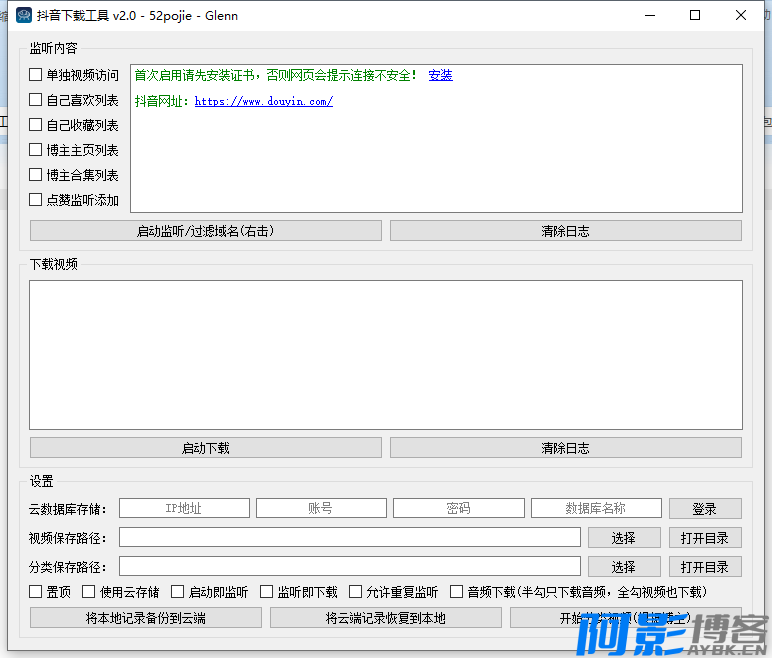Viewport: 772px width, 658px height.
Task: Focus the 账号 input field
Action: pyautogui.click(x=321, y=508)
